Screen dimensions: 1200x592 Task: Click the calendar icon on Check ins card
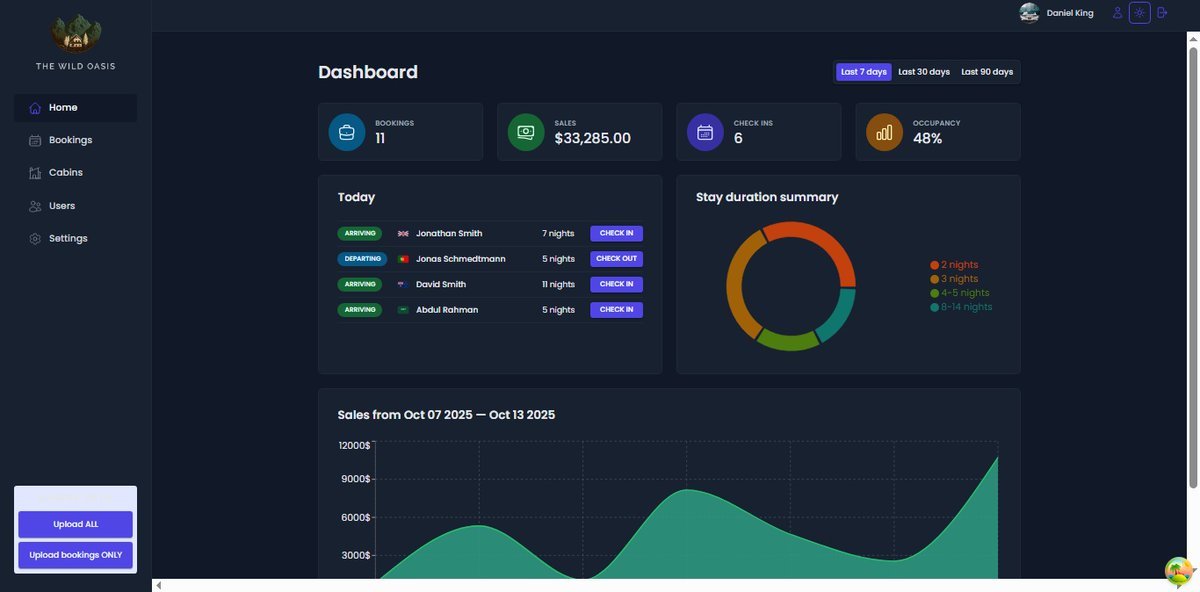705,132
